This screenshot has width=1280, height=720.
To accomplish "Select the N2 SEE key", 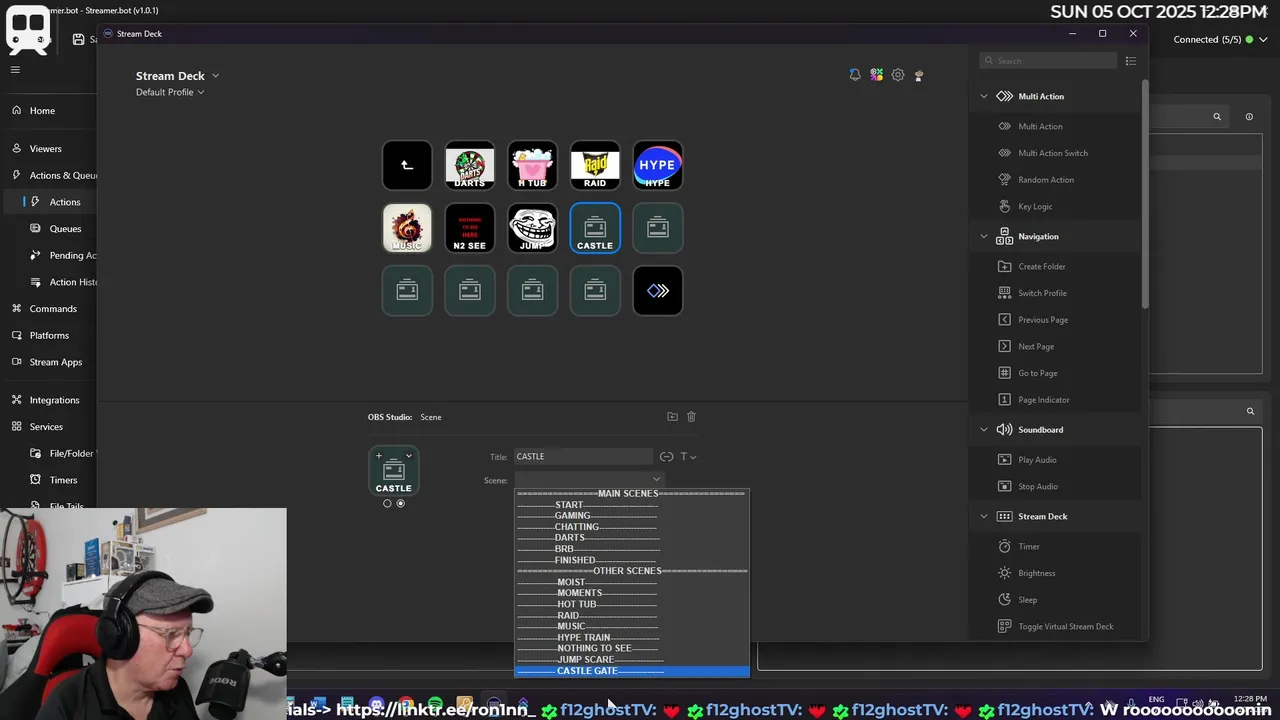I will coord(470,228).
